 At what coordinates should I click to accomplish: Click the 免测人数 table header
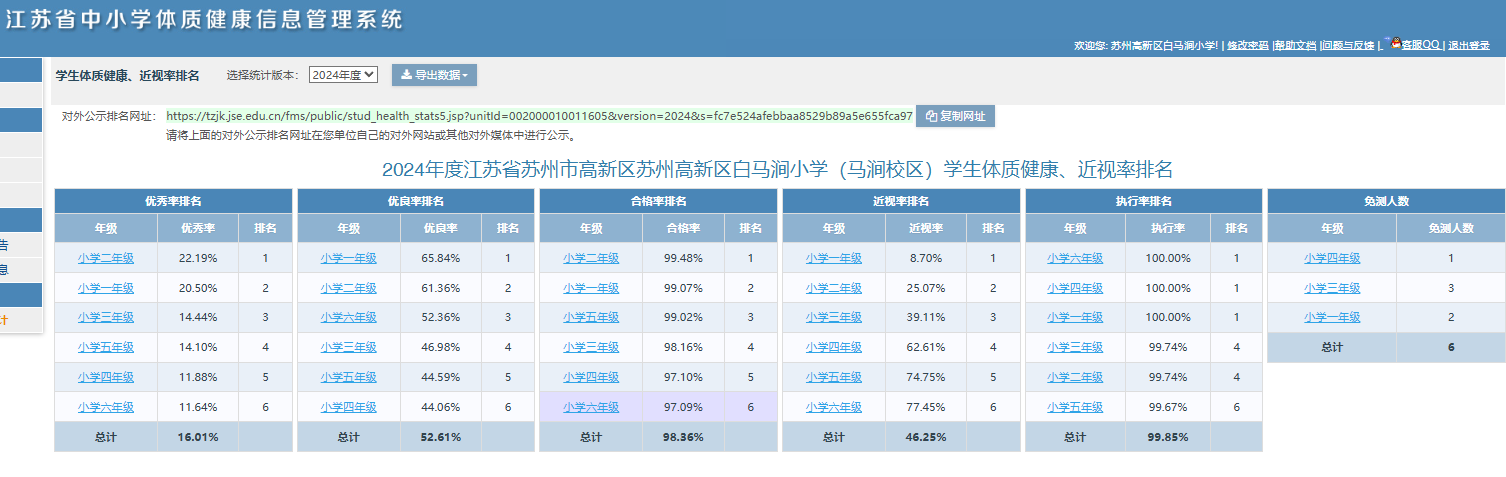coord(1384,201)
